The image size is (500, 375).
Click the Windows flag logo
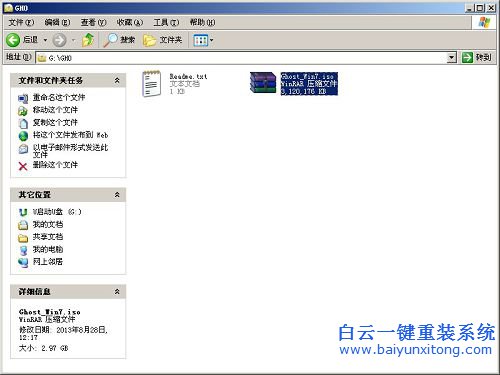point(484,22)
